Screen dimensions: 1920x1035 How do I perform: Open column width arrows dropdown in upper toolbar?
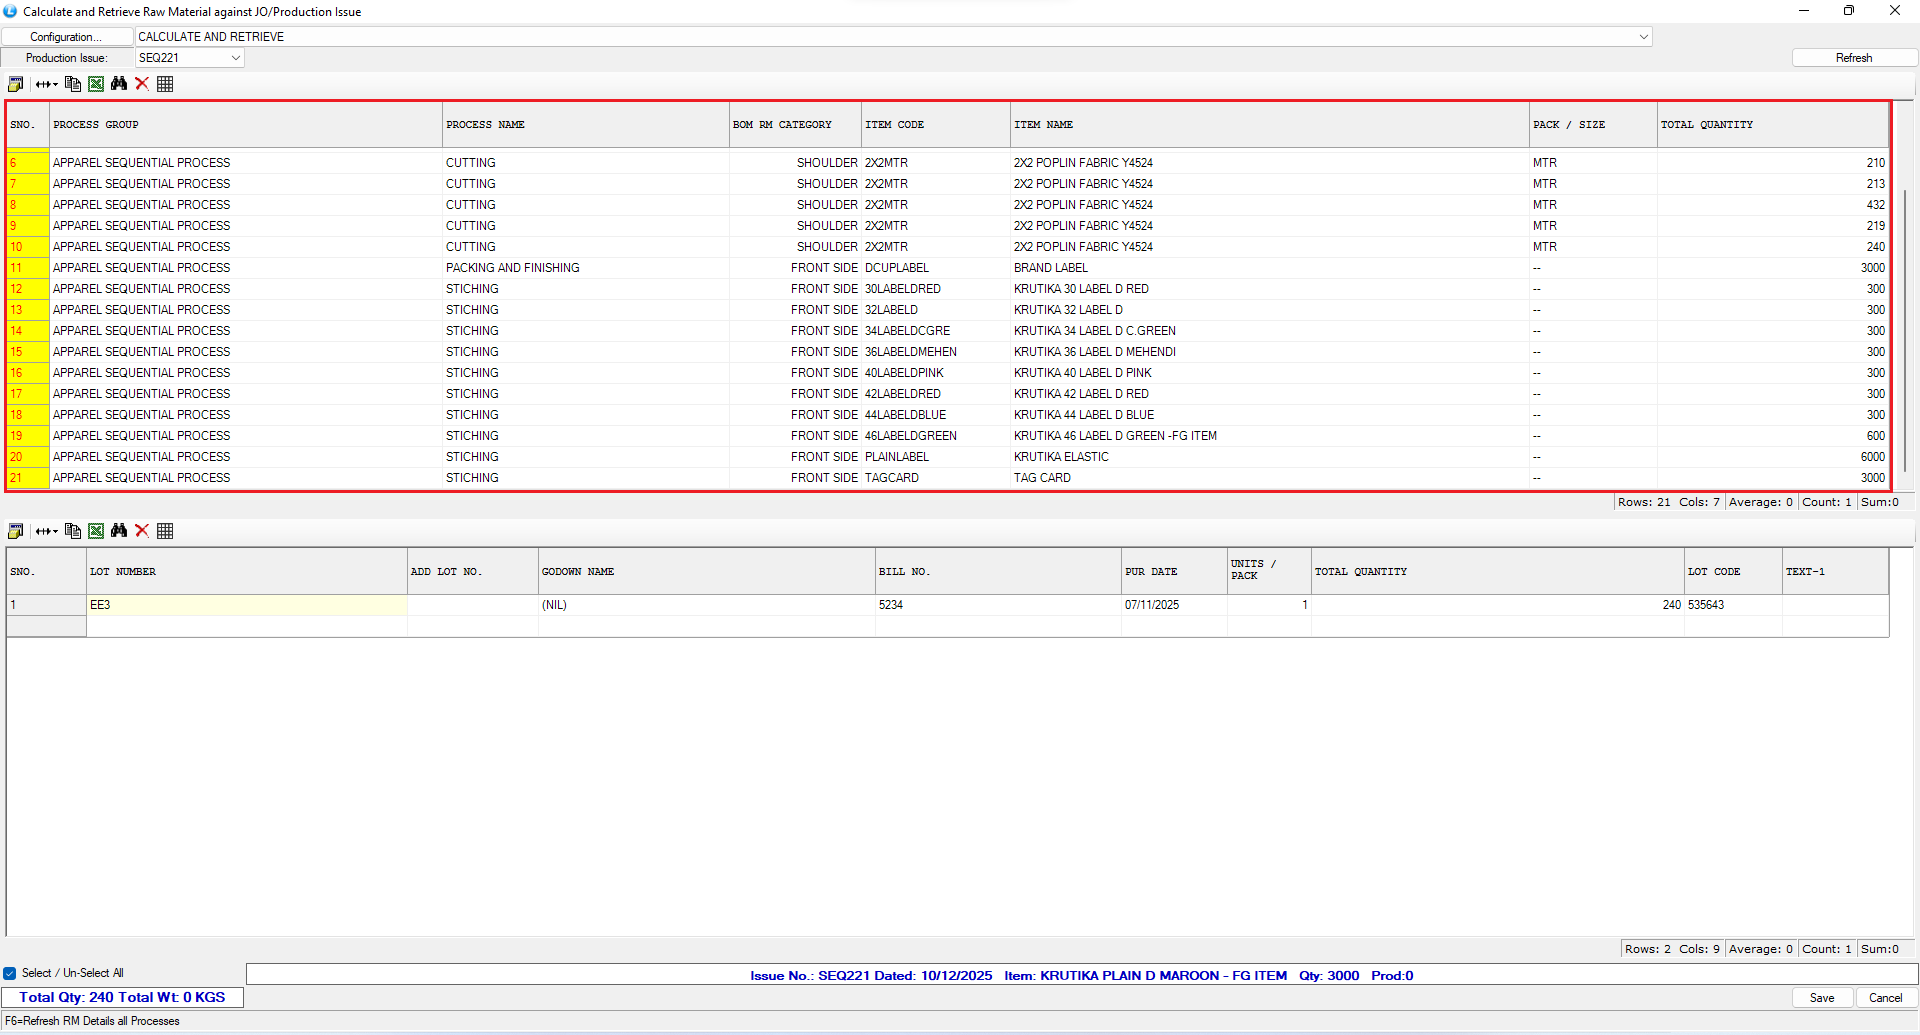[46, 84]
